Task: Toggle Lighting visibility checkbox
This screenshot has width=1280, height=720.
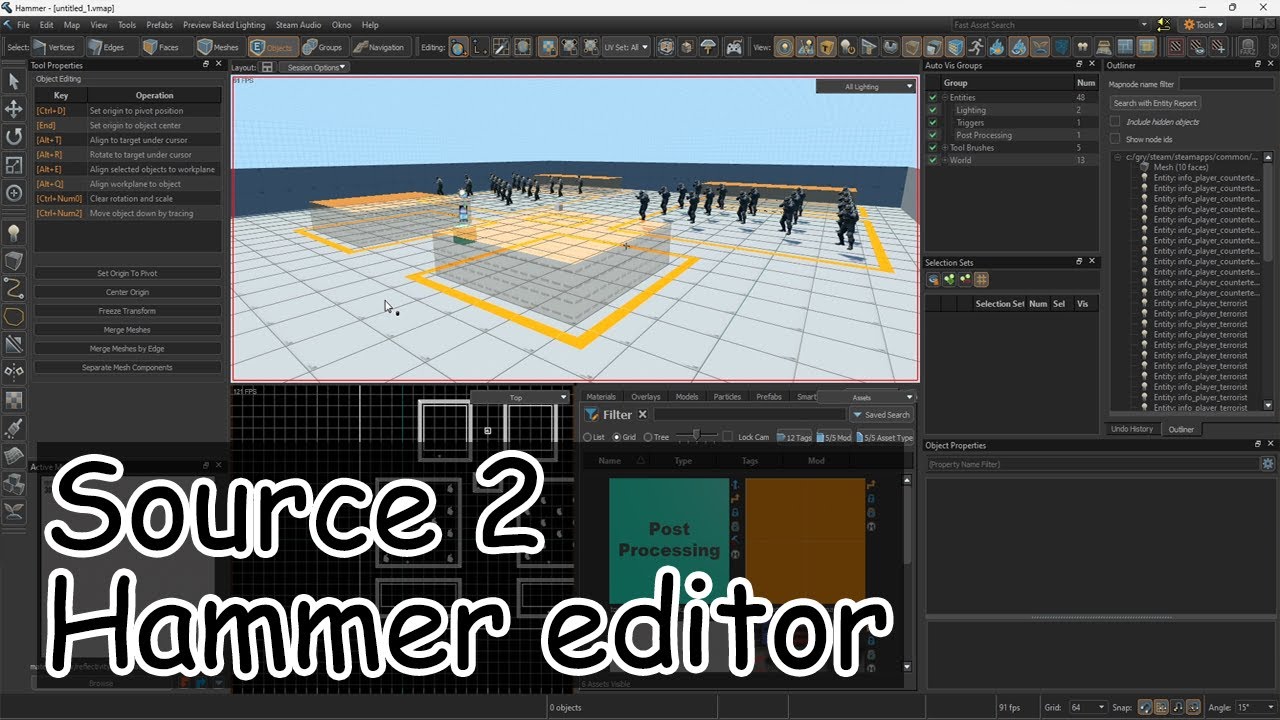Action: 933,110
